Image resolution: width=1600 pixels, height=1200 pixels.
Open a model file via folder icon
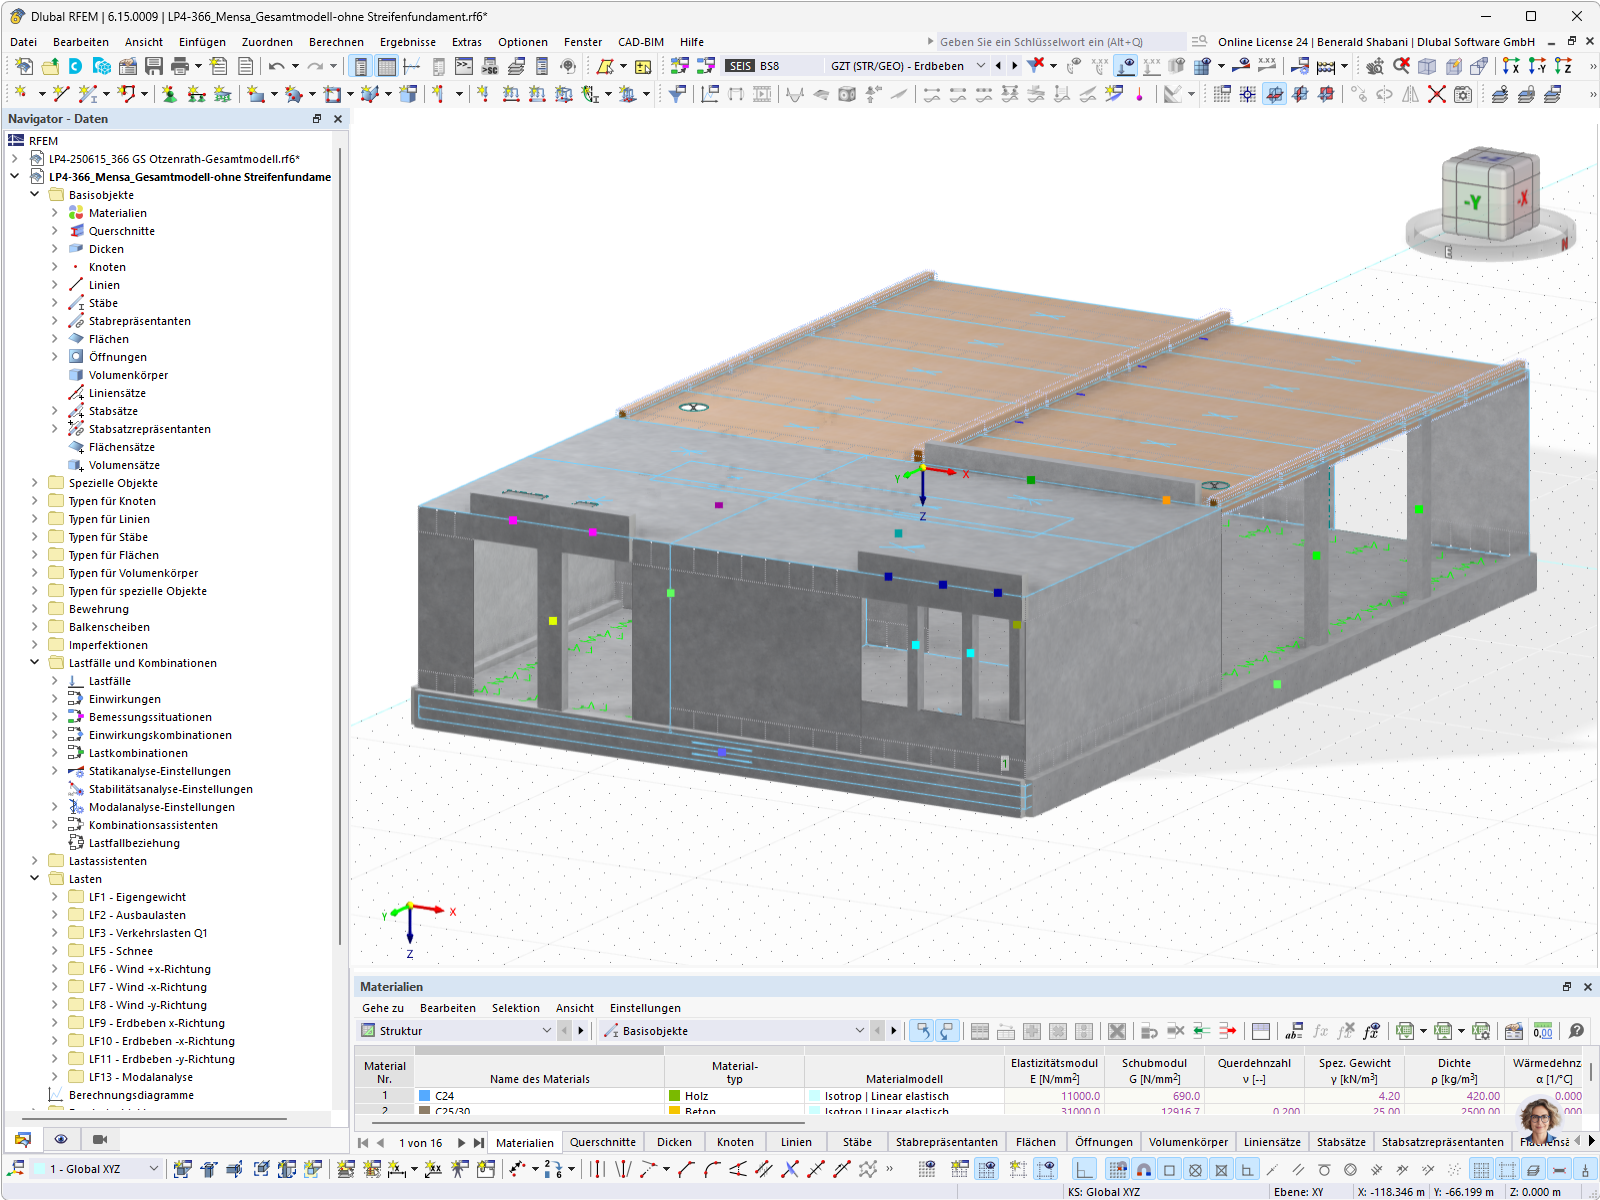pyautogui.click(x=50, y=66)
